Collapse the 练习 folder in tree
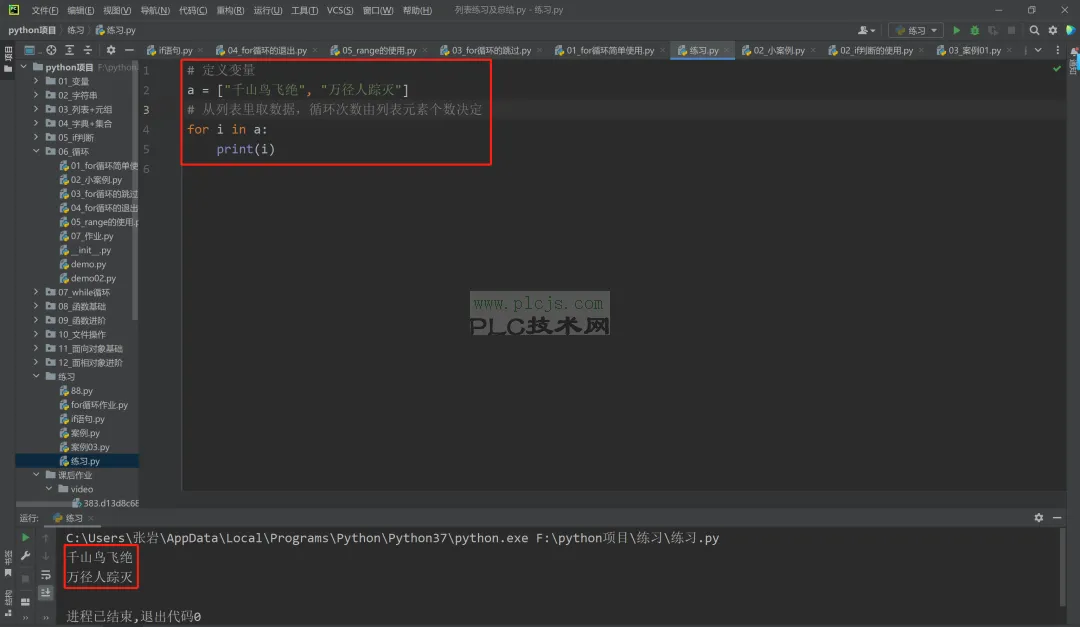 (36, 376)
